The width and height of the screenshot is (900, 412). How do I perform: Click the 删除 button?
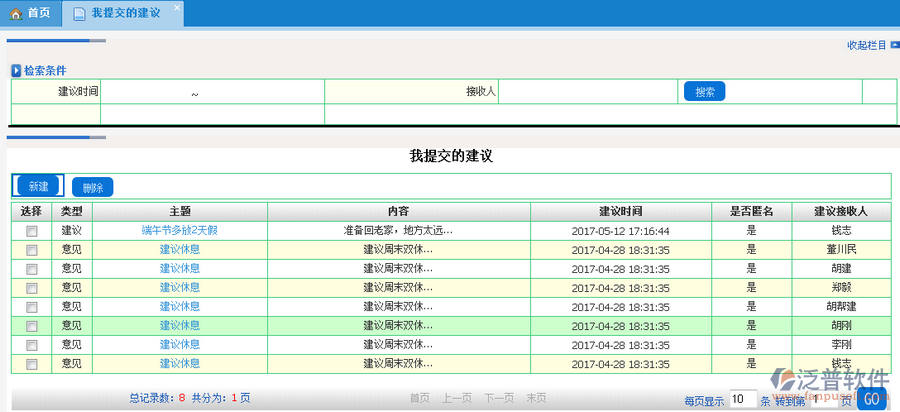coord(93,187)
